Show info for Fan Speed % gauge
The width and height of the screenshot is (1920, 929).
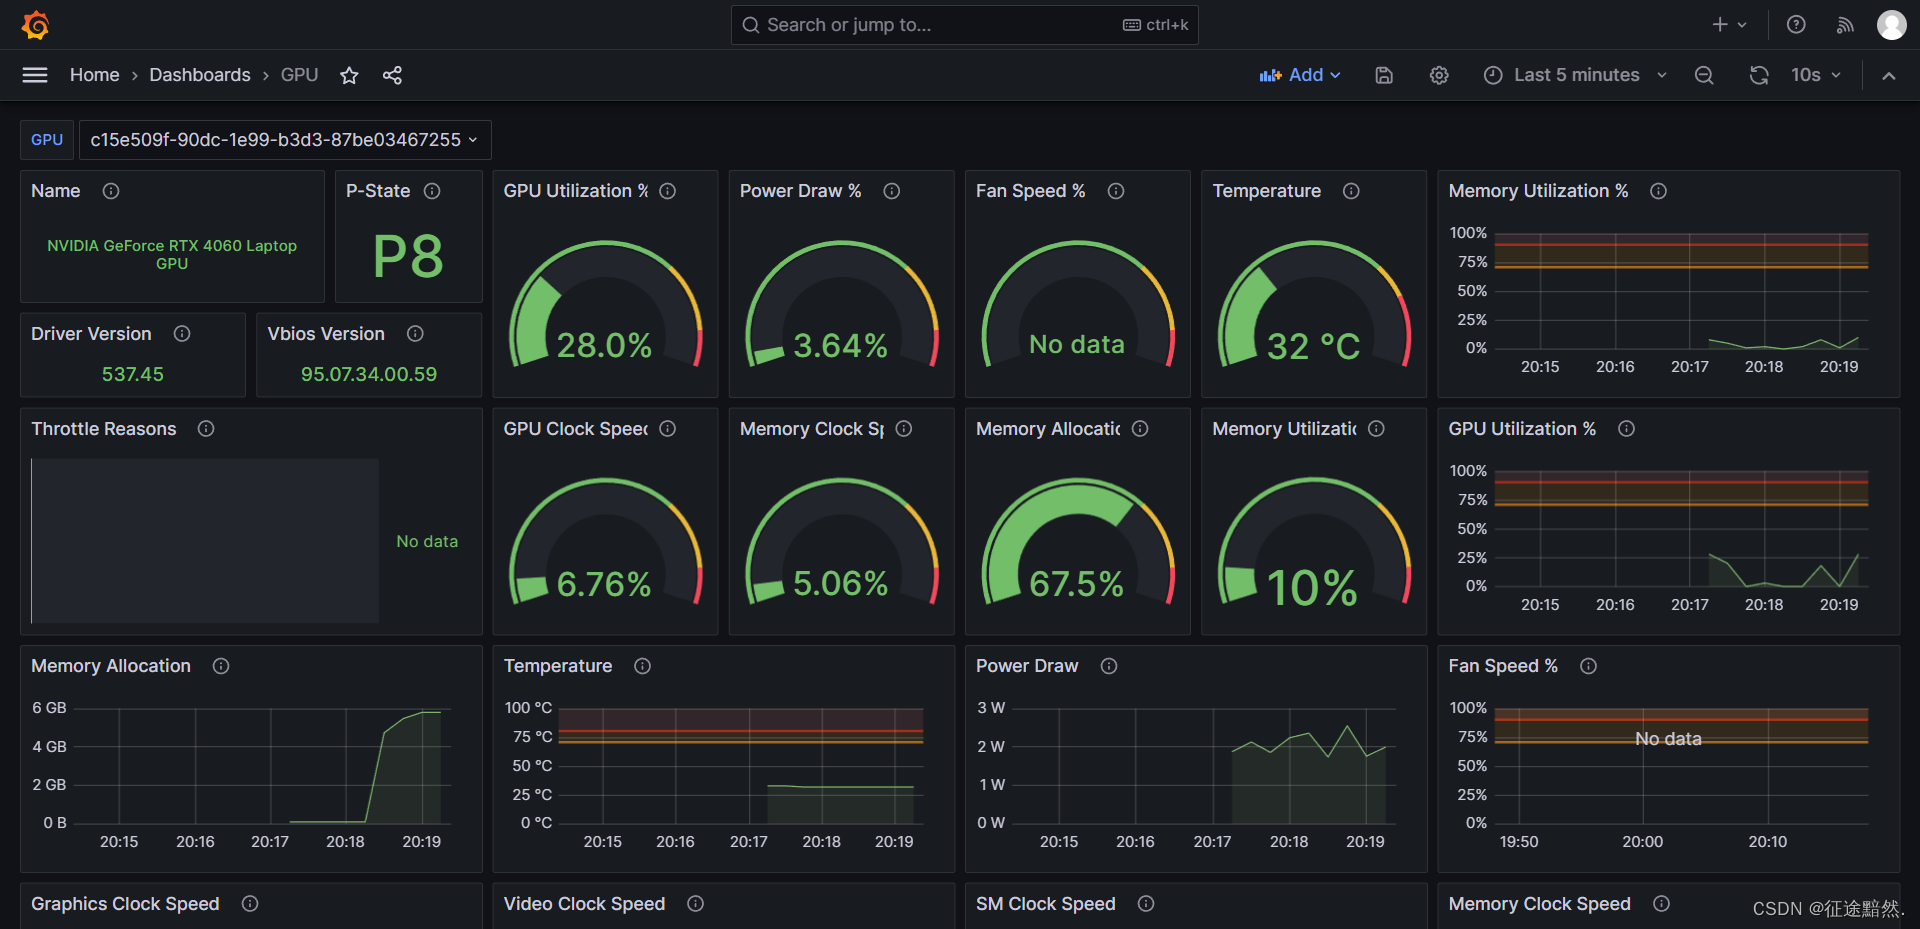pyautogui.click(x=1116, y=191)
